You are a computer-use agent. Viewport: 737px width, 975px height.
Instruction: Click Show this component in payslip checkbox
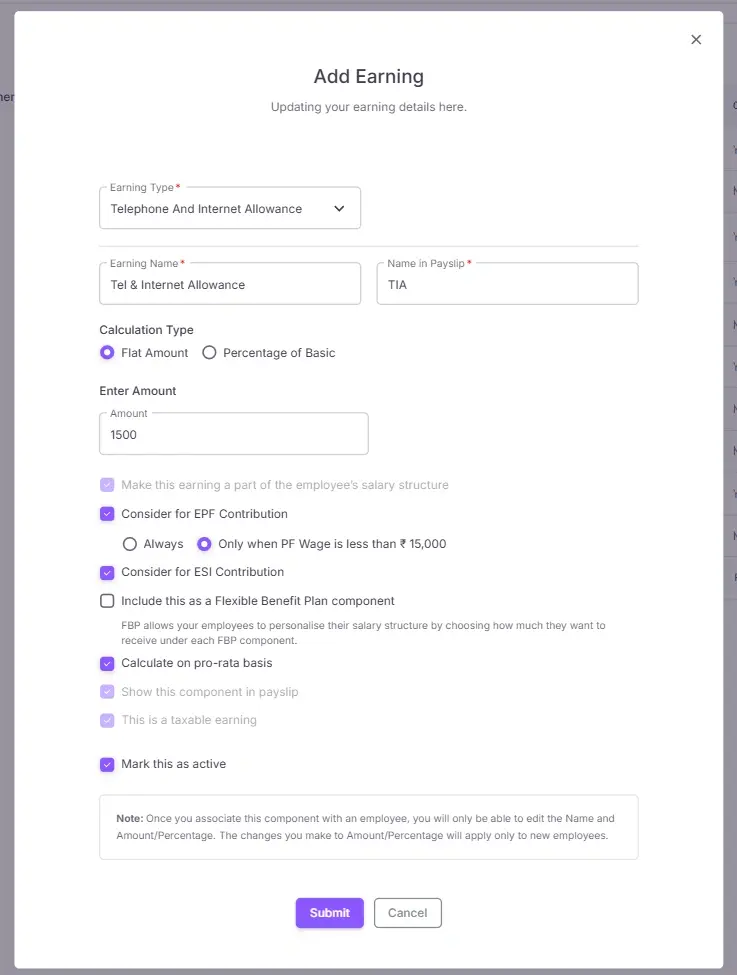(x=107, y=691)
